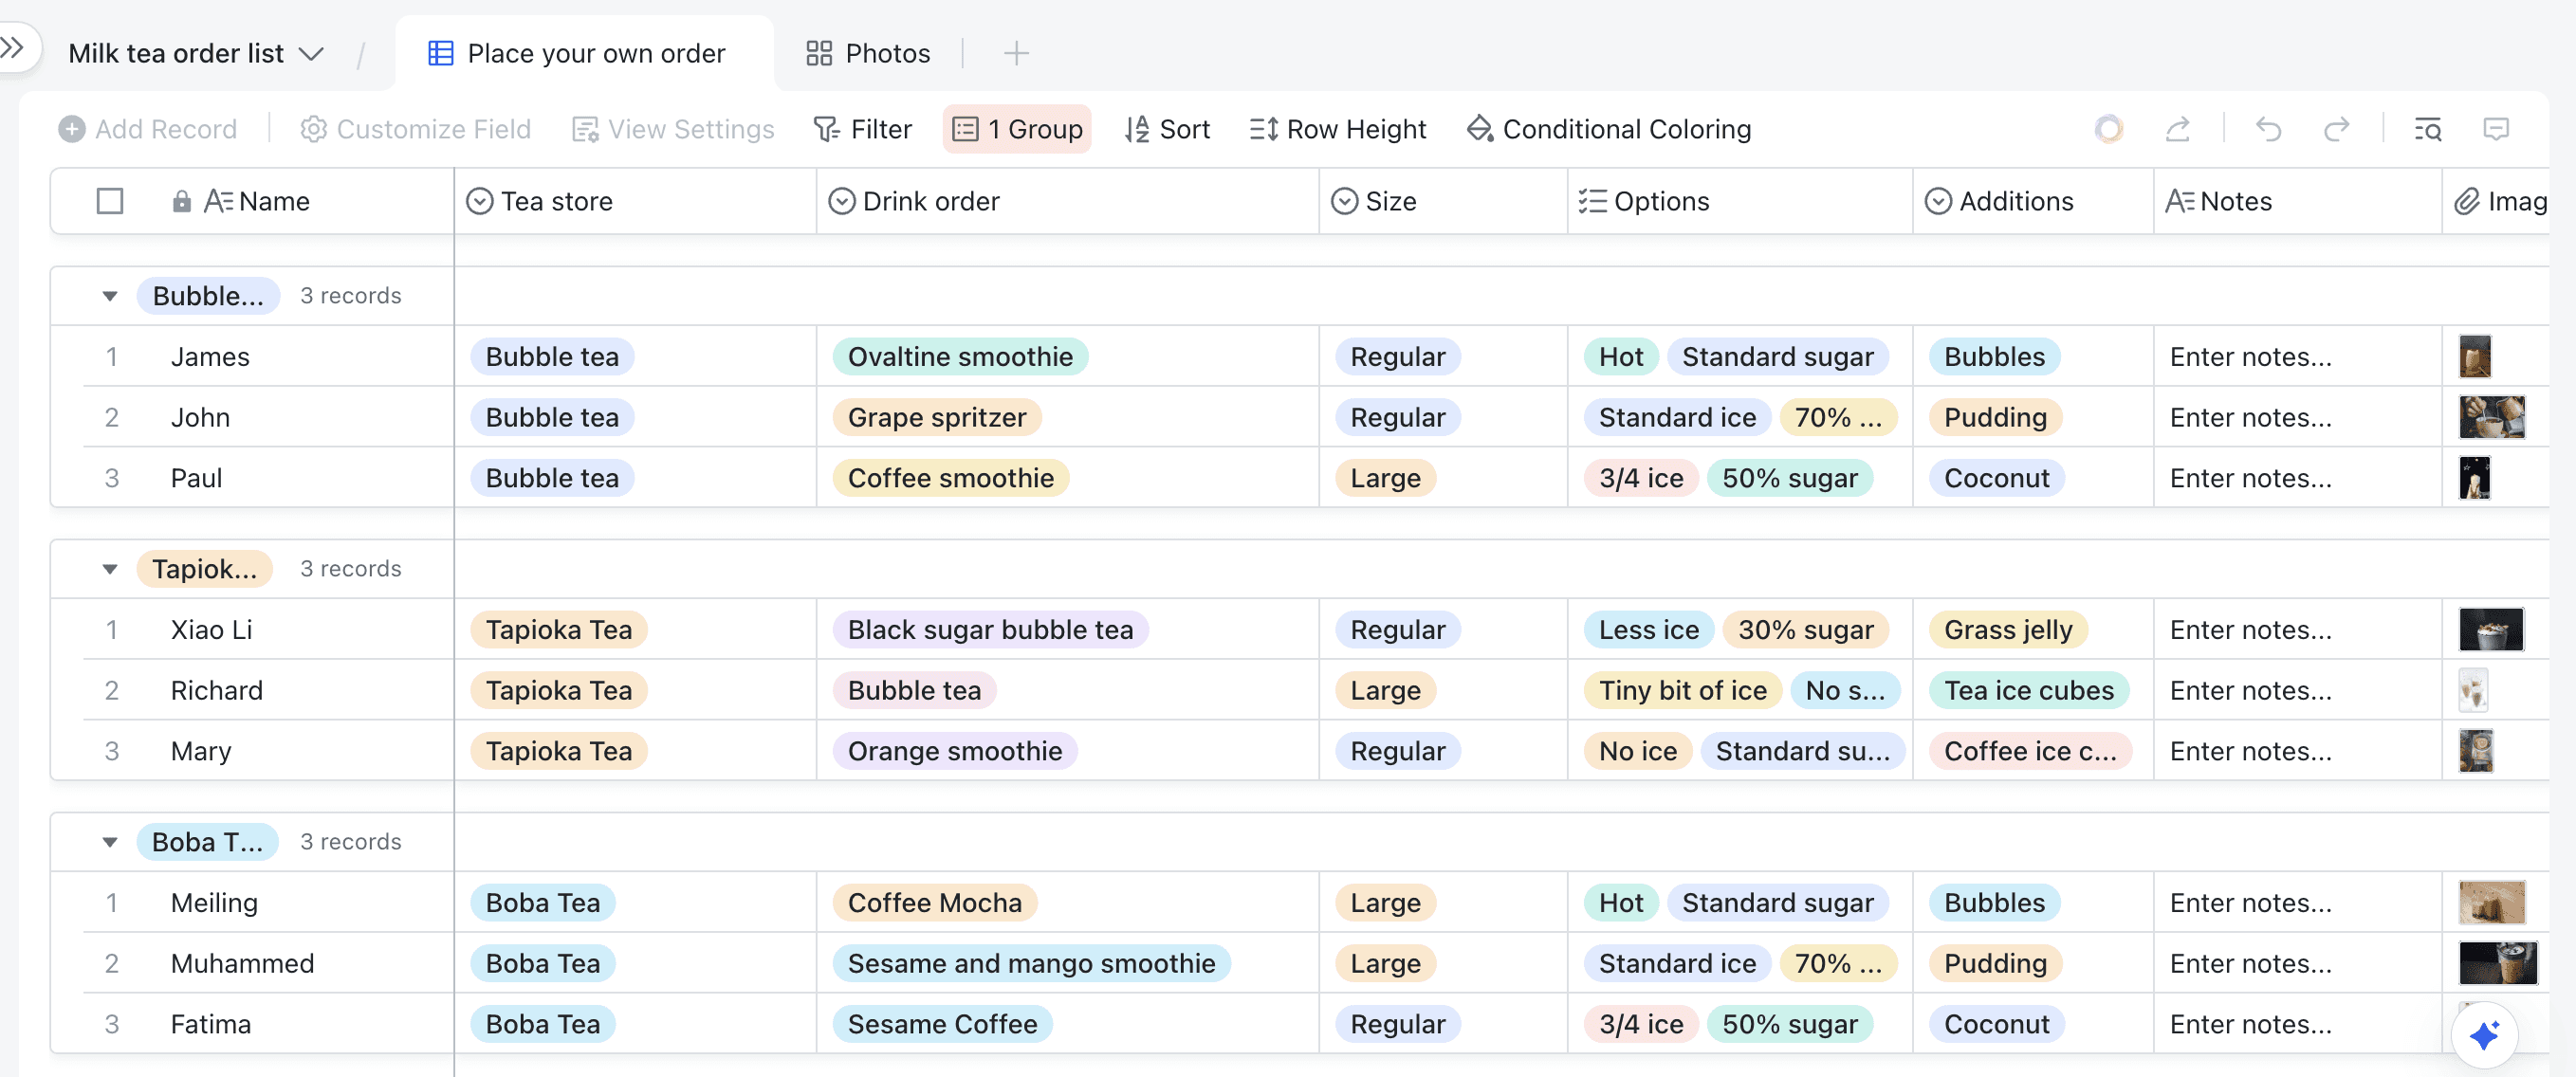Open James's drink image thumbnail
This screenshot has width=2576, height=1077.
[x=2475, y=357]
